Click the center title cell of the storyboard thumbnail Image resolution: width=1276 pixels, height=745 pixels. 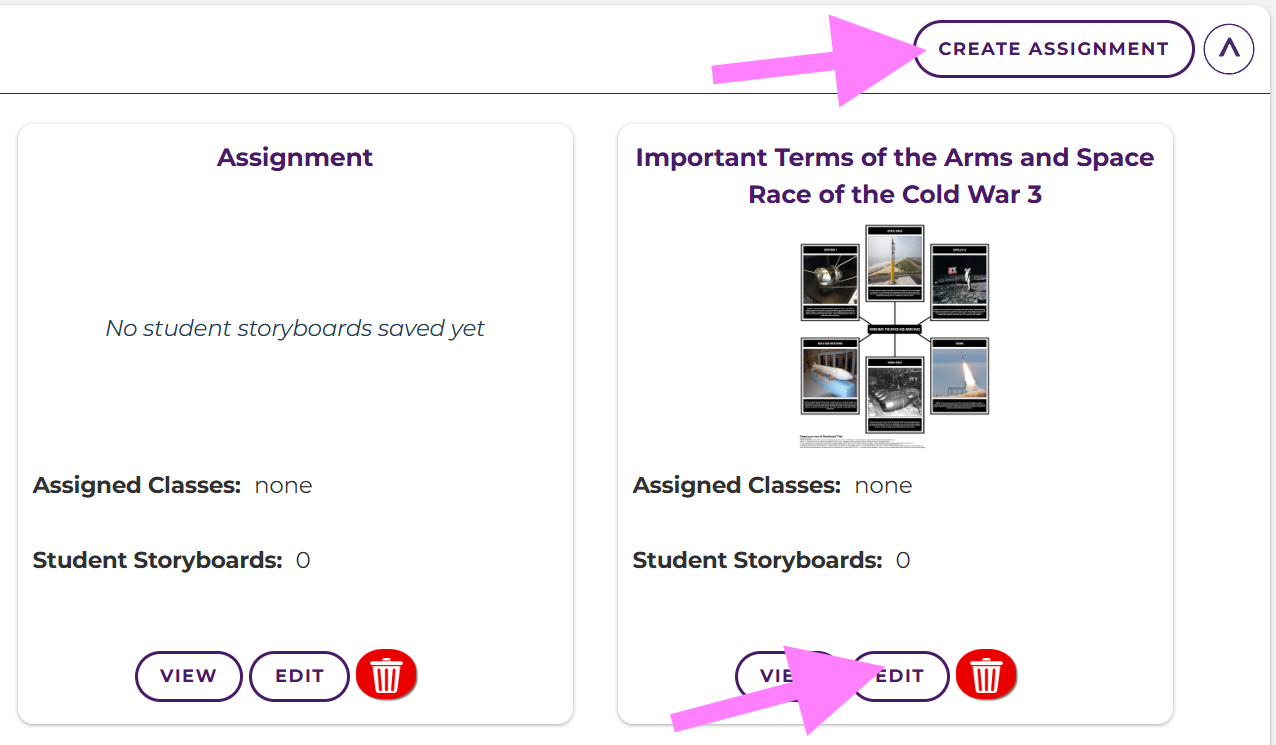[894, 328]
